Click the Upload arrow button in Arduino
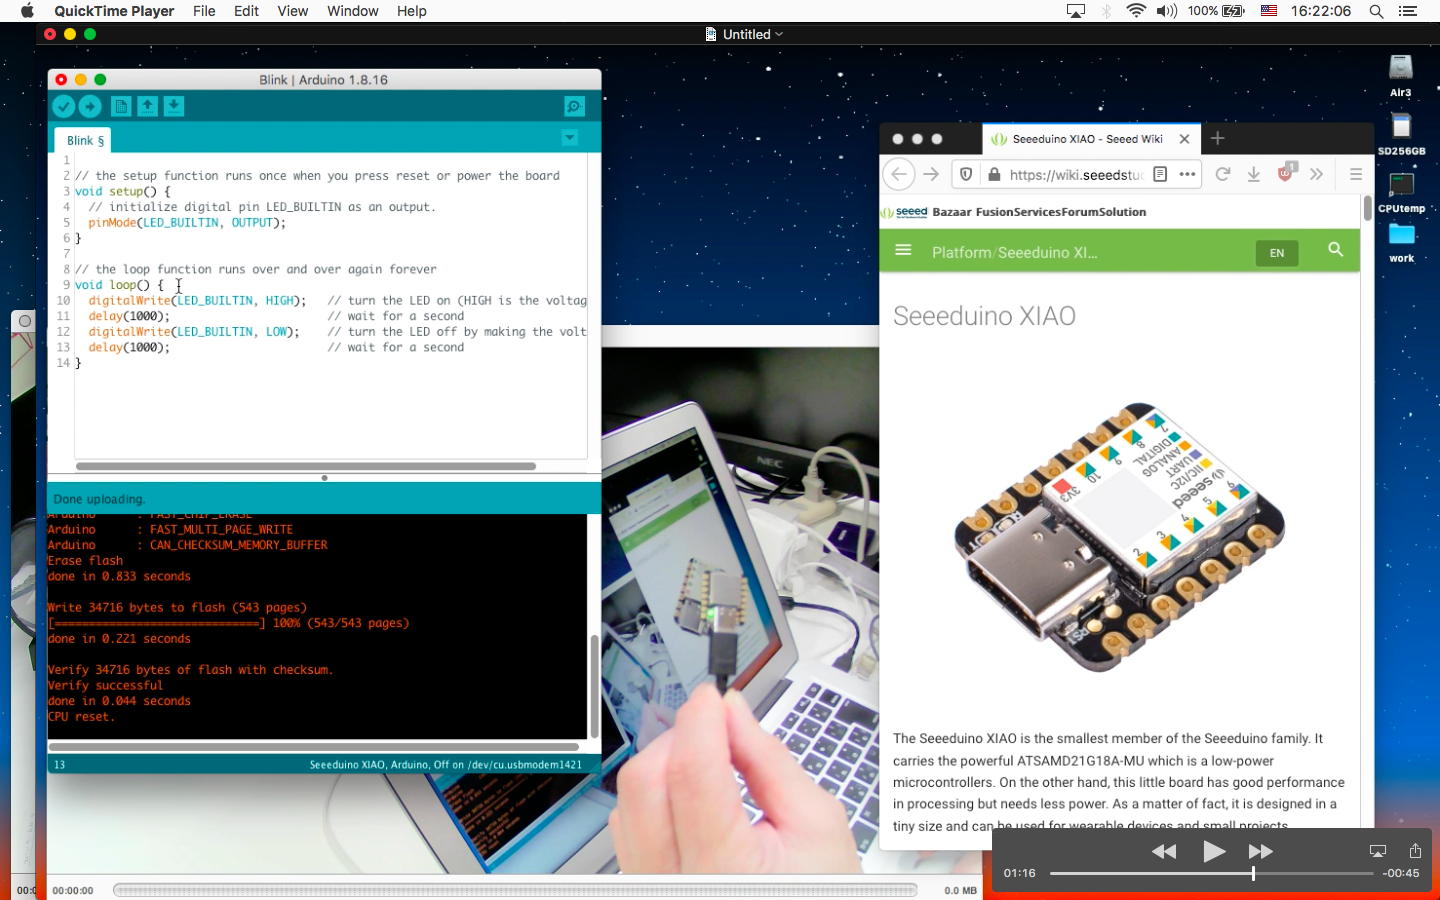 [x=90, y=106]
